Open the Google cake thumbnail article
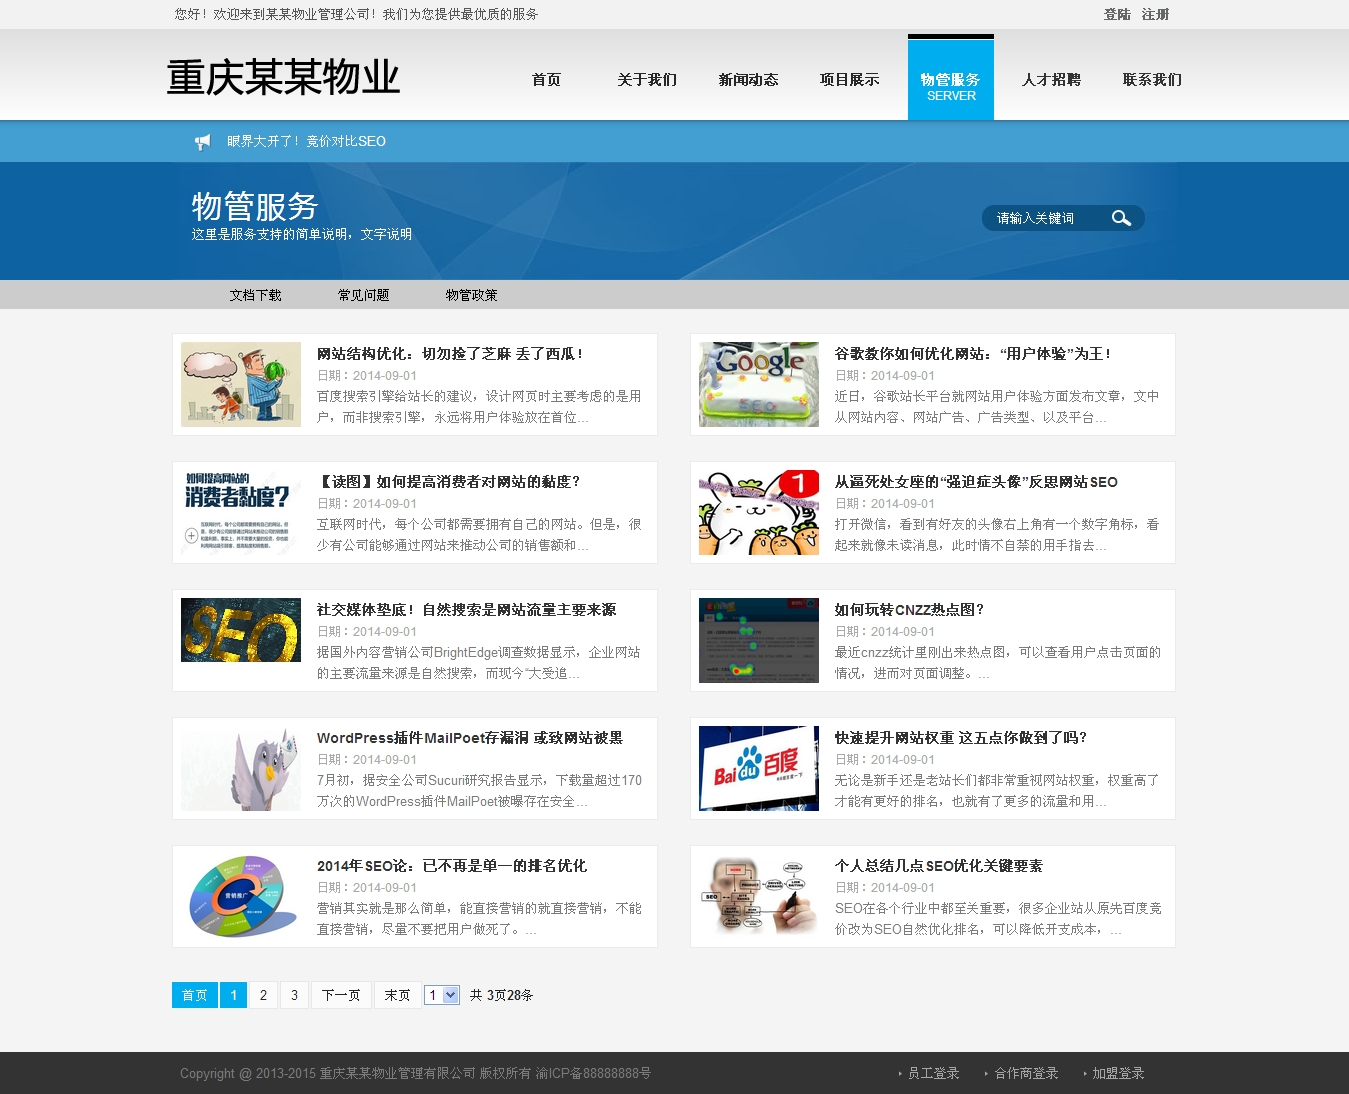Image resolution: width=1349 pixels, height=1094 pixels. pyautogui.click(x=758, y=385)
